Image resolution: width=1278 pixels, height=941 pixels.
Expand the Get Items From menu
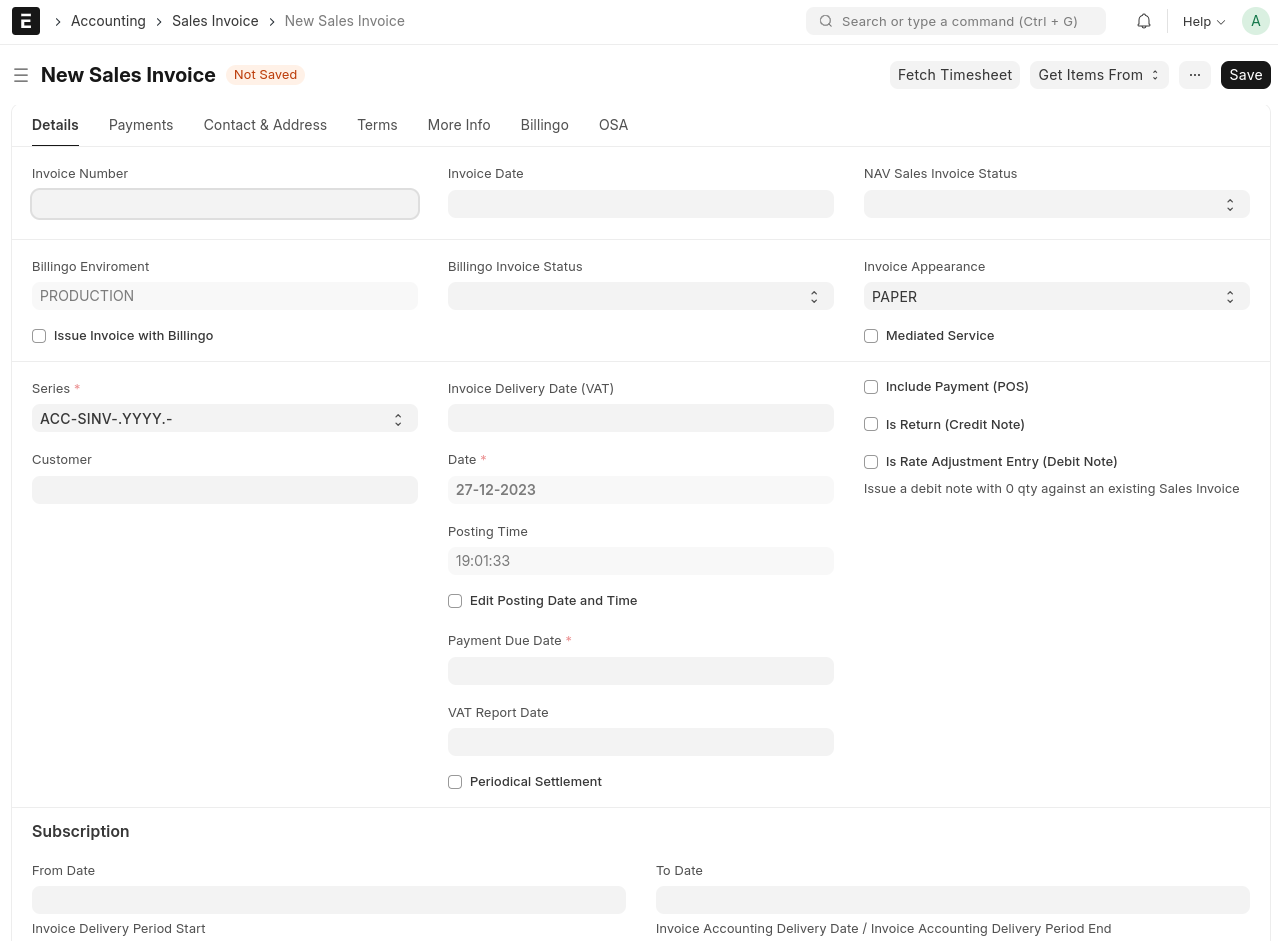pyautogui.click(x=1098, y=75)
